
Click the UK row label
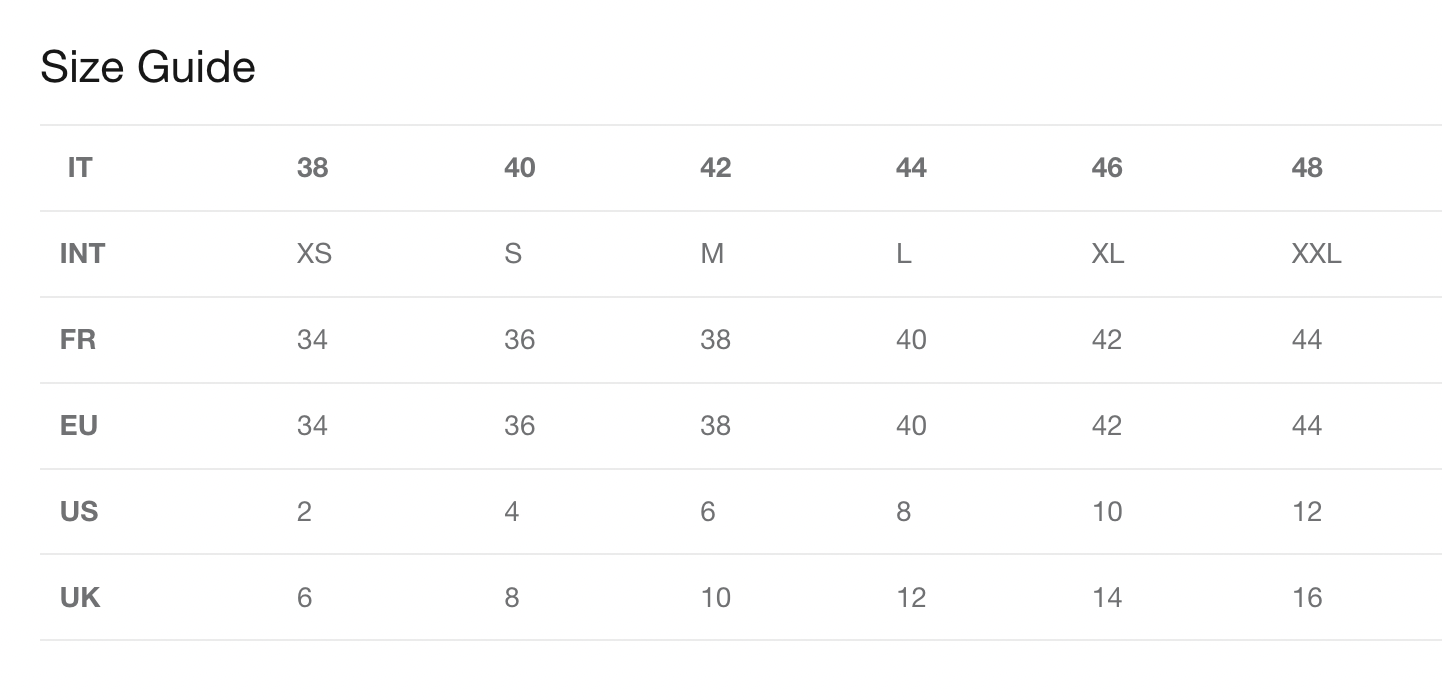(80, 598)
